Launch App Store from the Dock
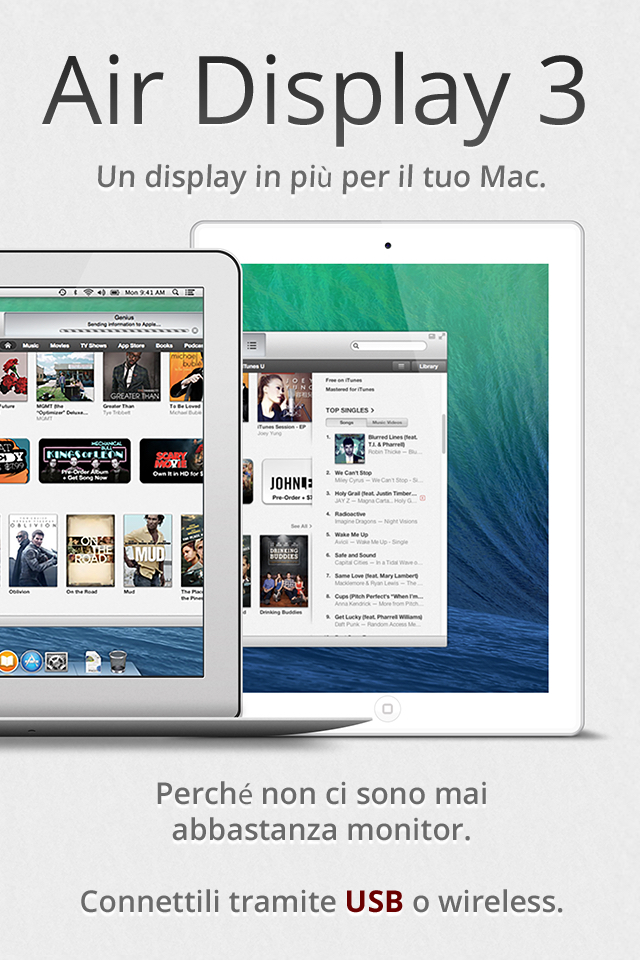 click(31, 661)
